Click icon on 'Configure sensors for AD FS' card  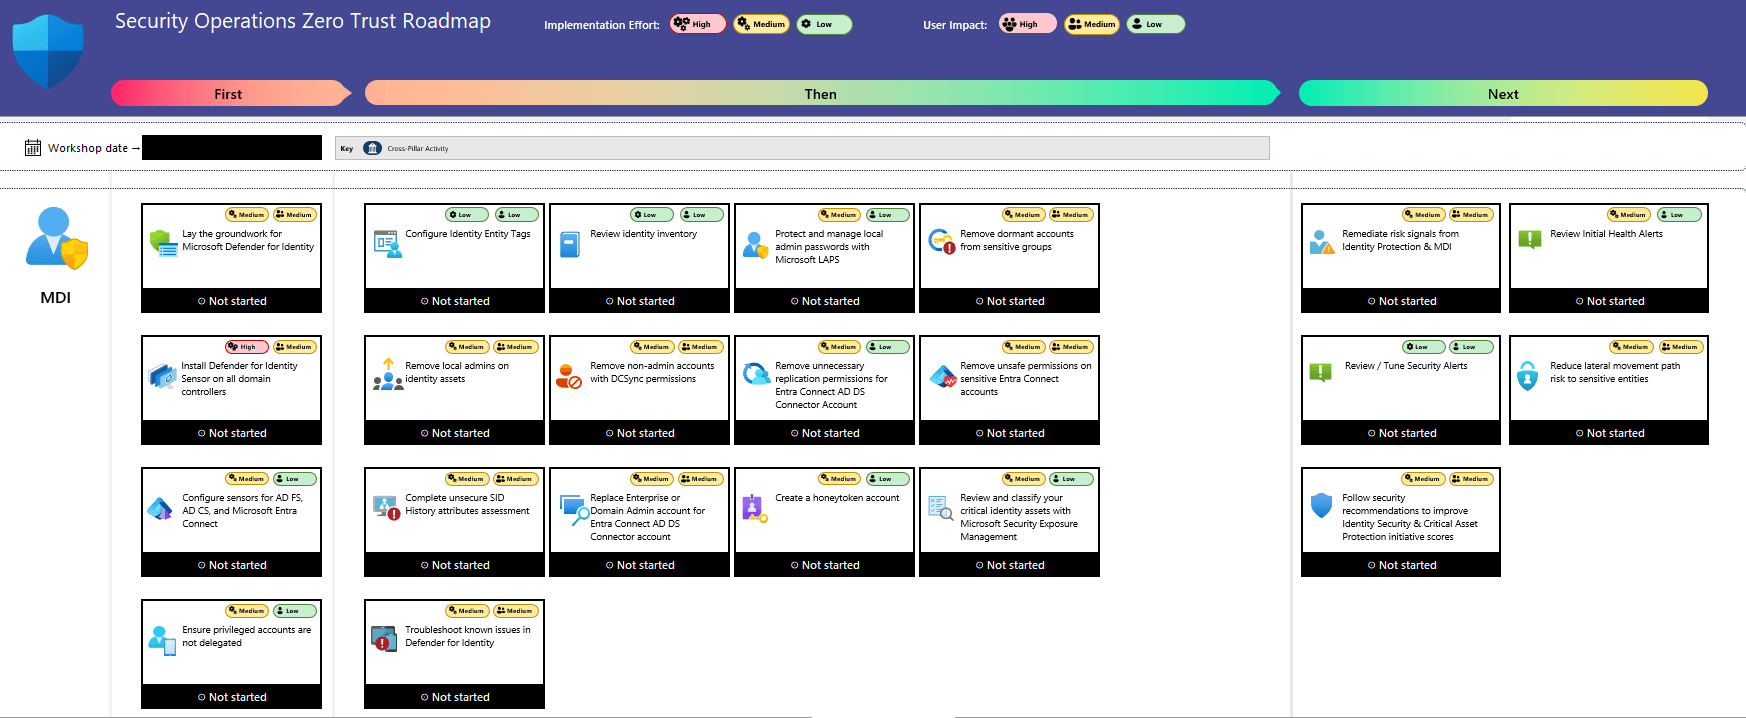click(x=160, y=509)
